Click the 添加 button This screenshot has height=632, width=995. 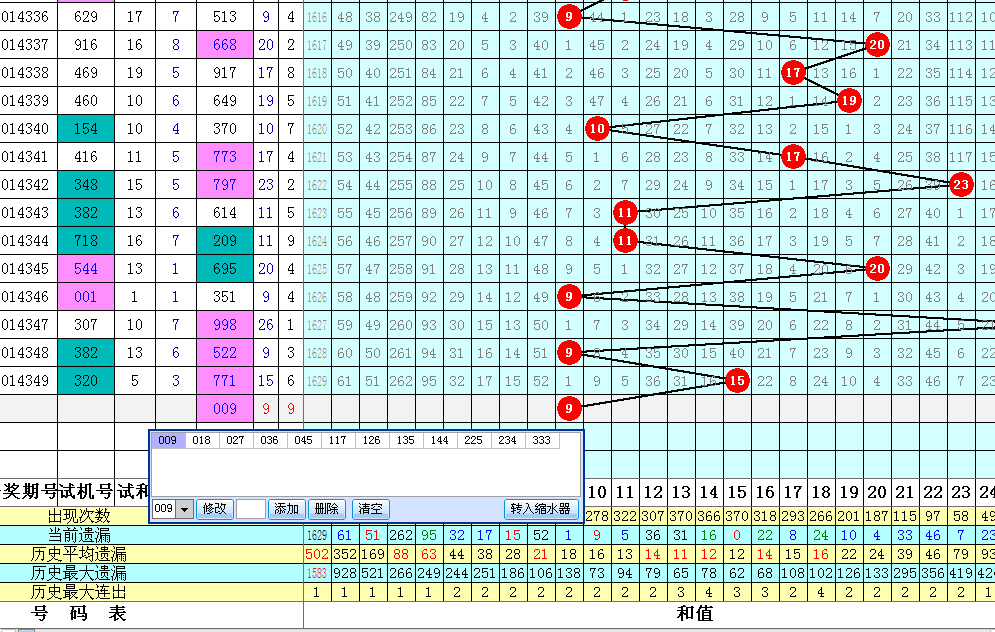pos(286,509)
